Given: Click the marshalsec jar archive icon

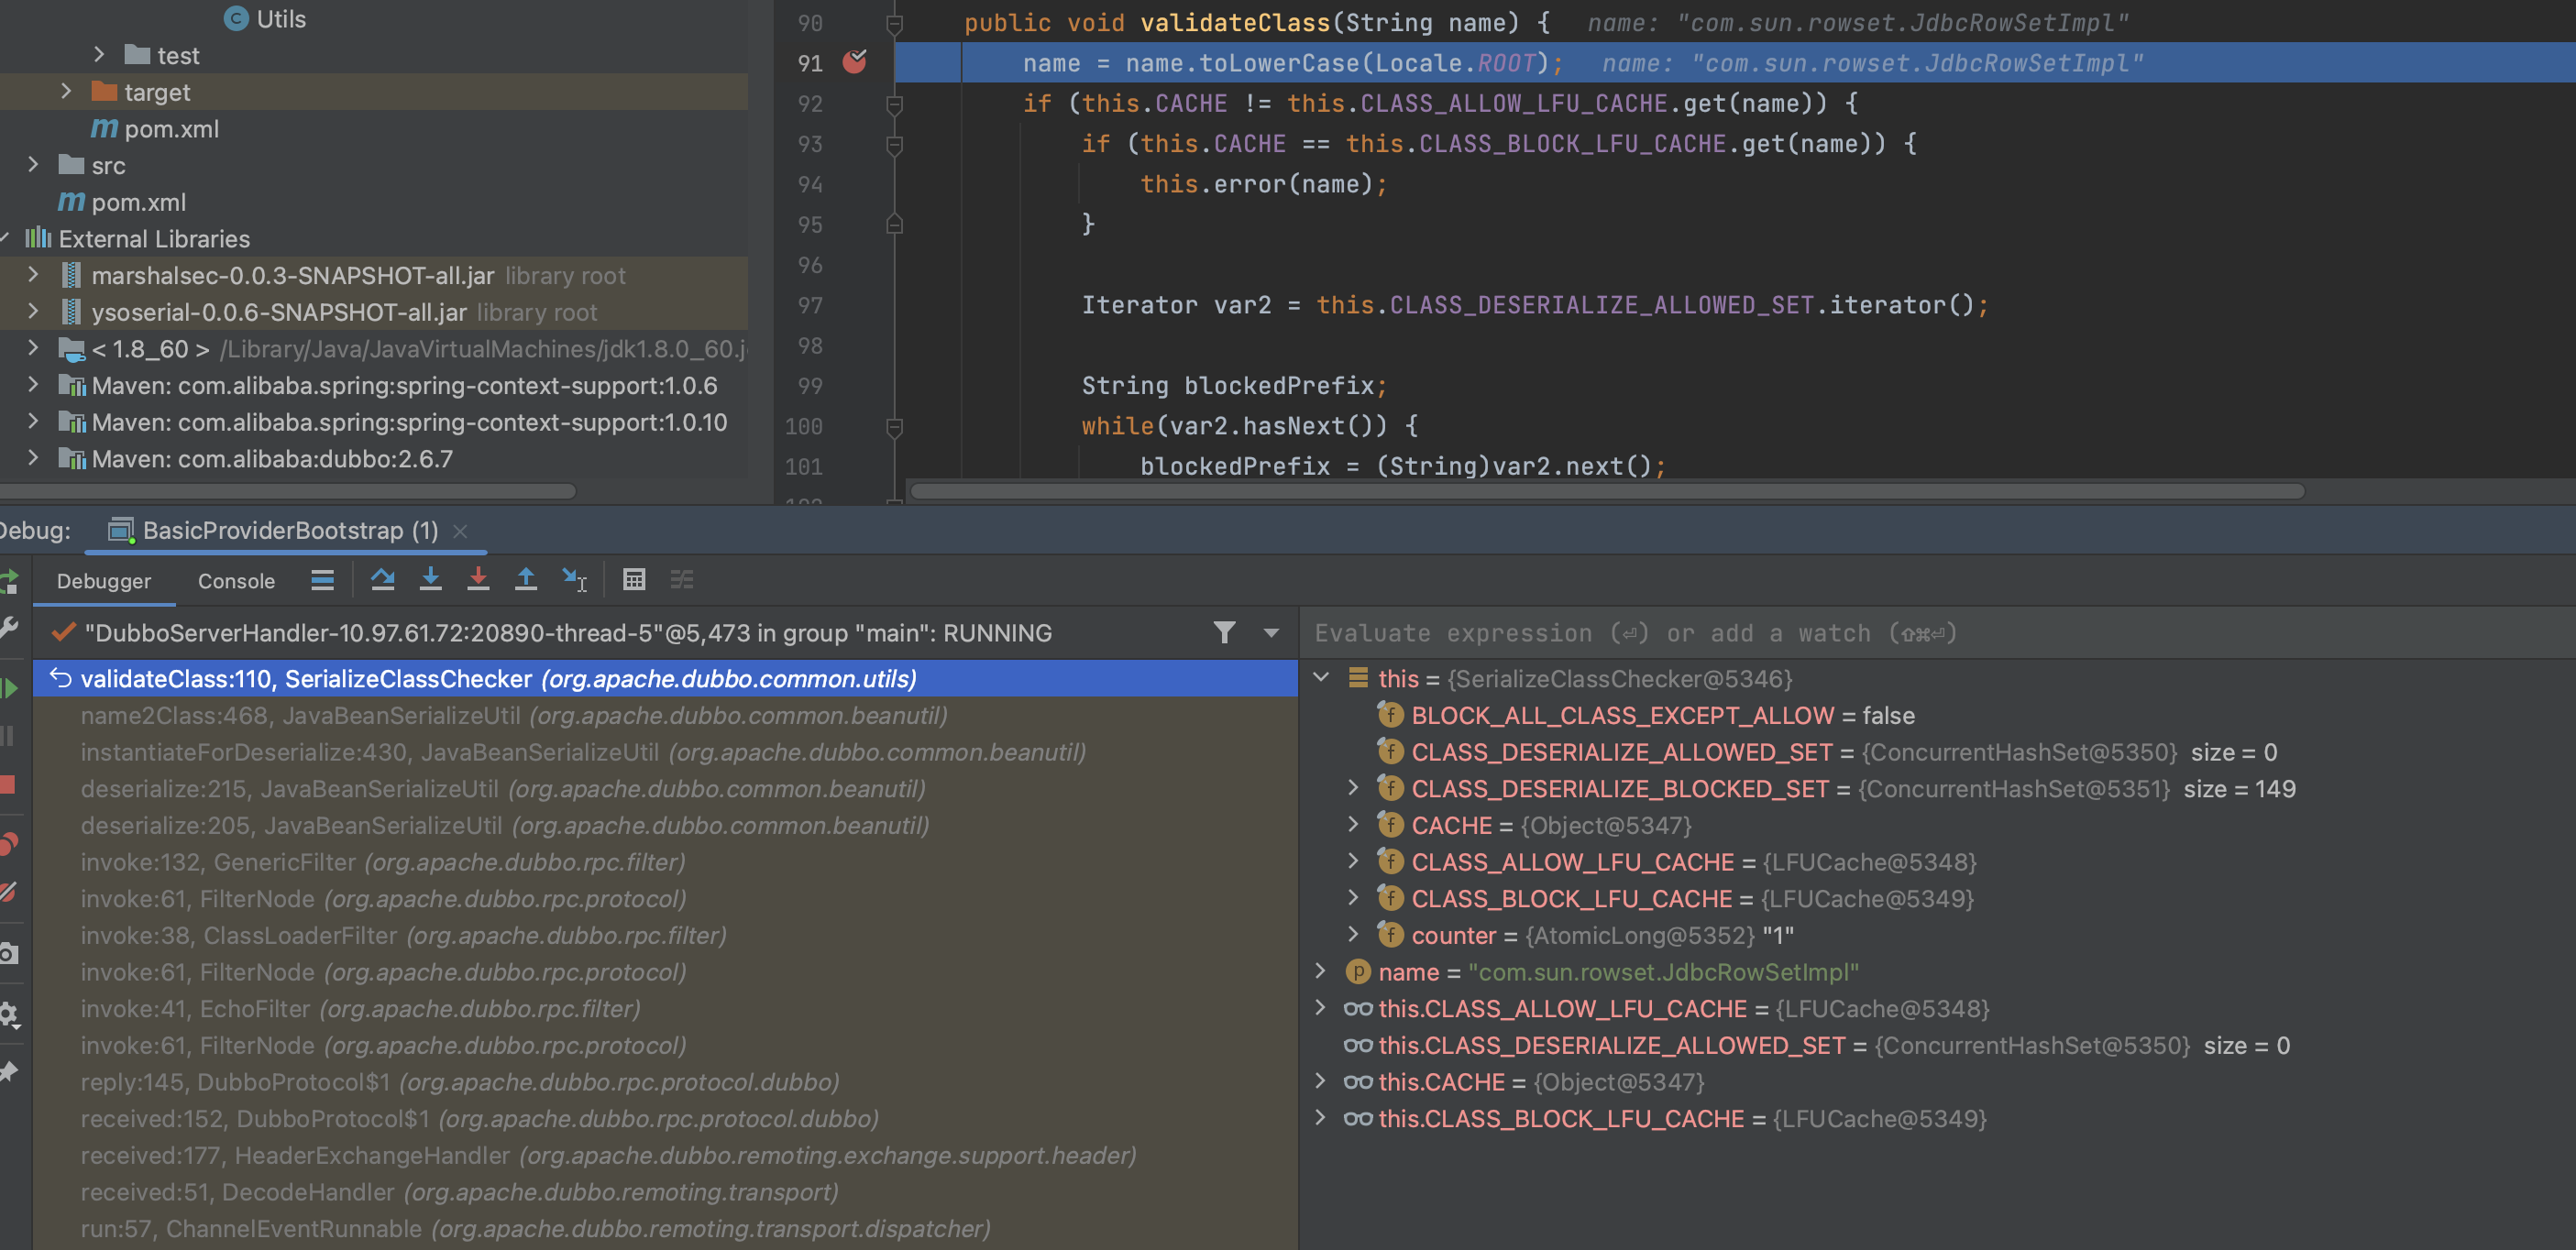Looking at the screenshot, I should point(71,275).
